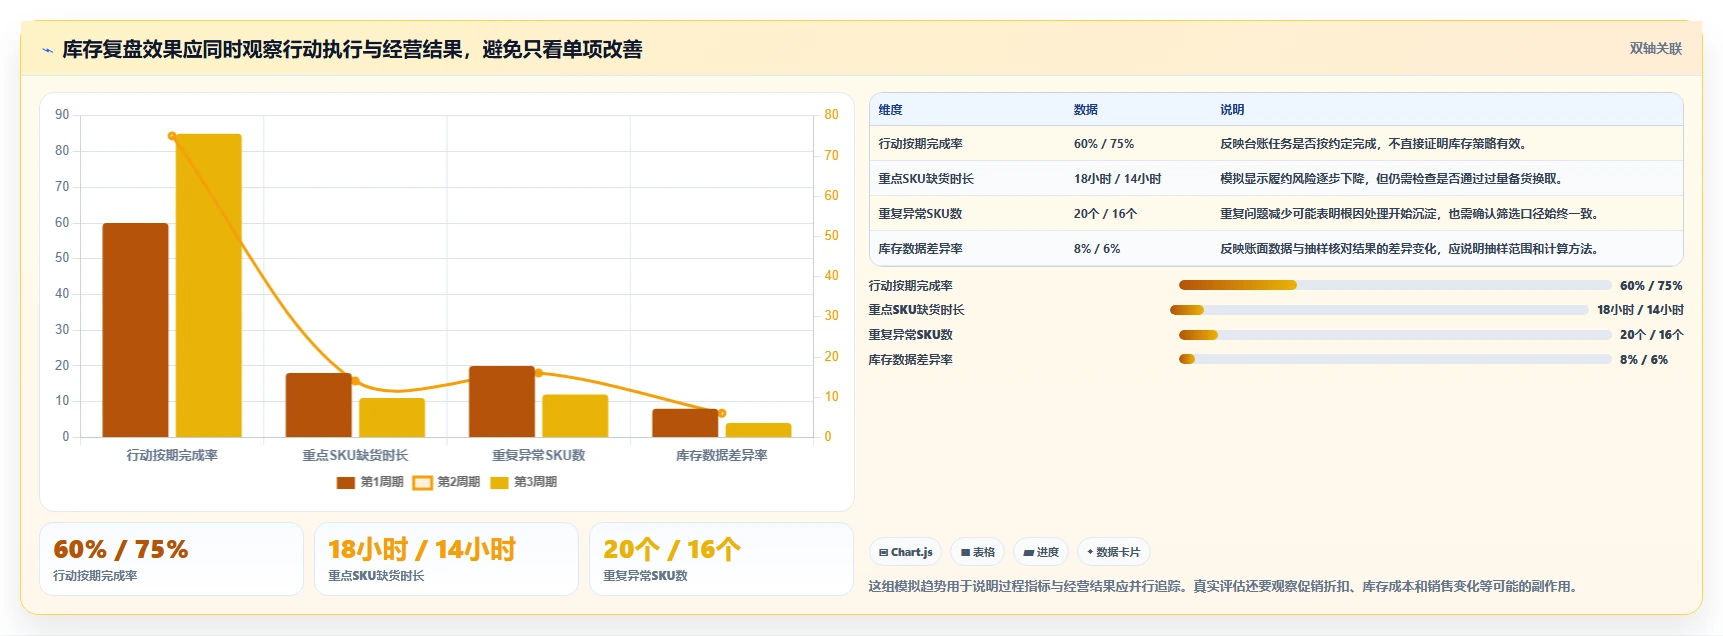Click the 维度 table column header
This screenshot has height=636, width=1723.
(890, 110)
